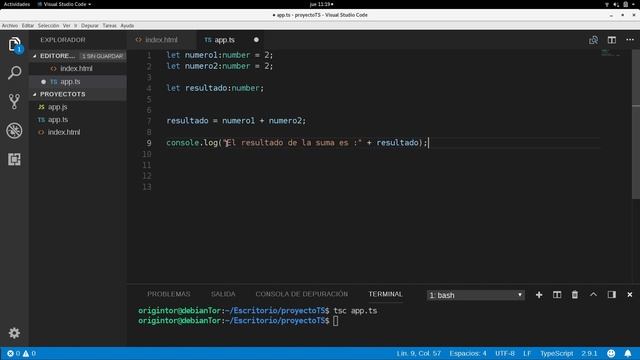Open the Depurar menu
The image size is (640, 360).
90,26
